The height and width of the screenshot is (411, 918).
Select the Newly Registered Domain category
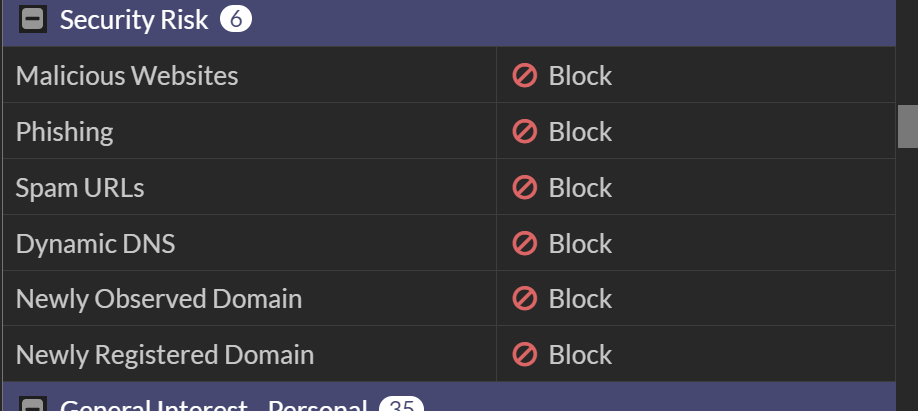click(x=165, y=355)
